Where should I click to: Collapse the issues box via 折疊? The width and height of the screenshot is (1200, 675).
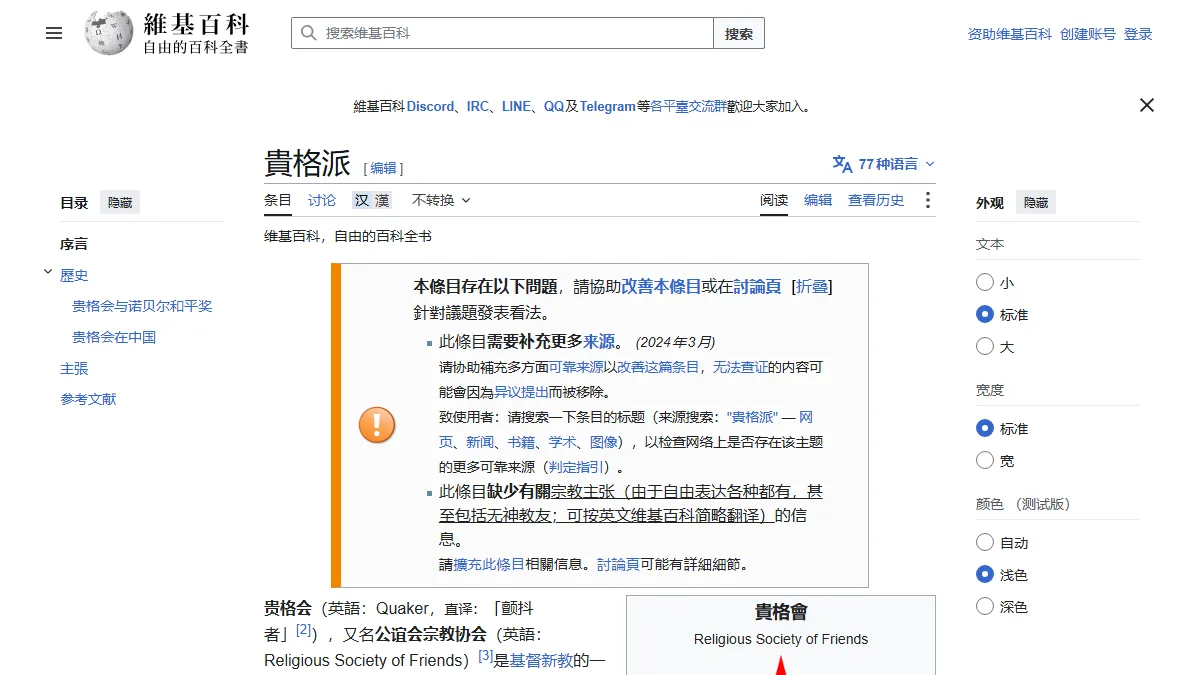point(812,286)
